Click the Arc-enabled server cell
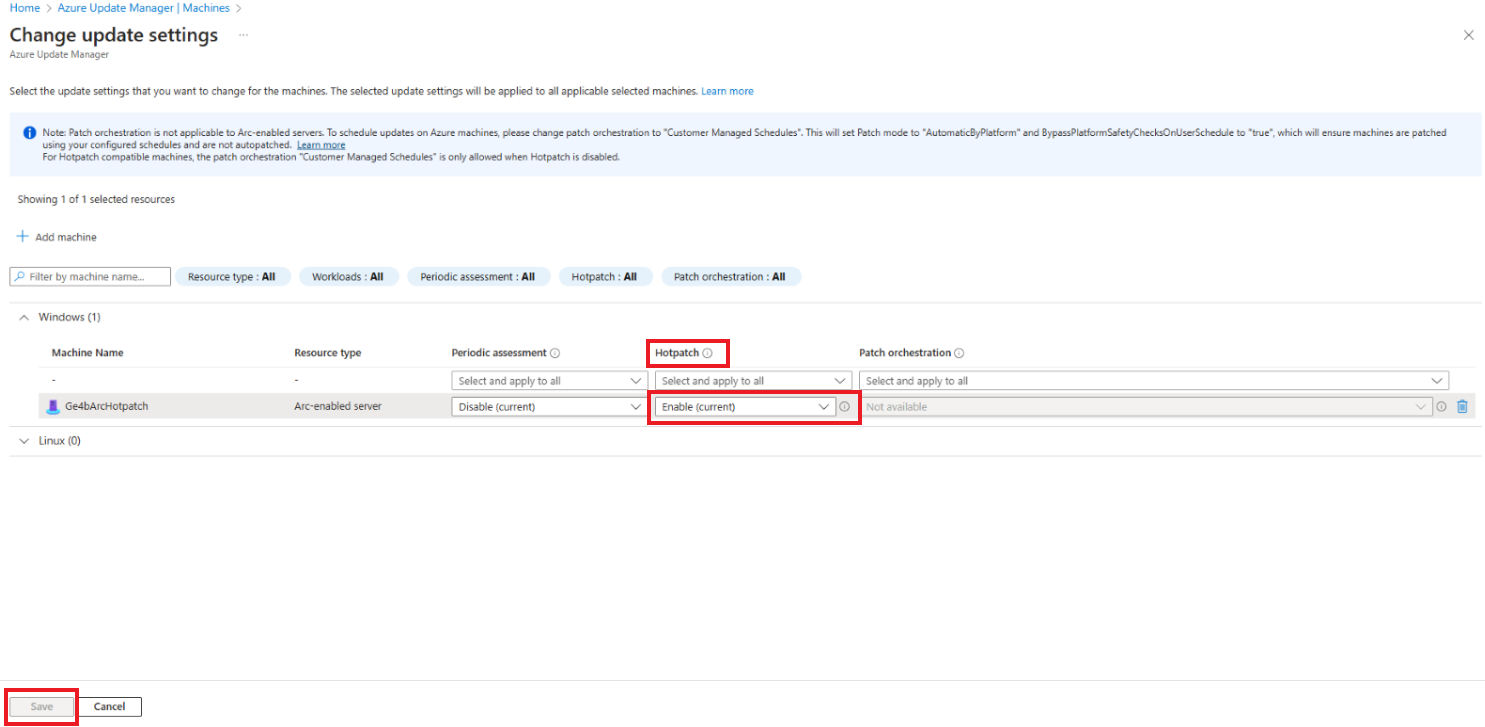 click(x=338, y=407)
